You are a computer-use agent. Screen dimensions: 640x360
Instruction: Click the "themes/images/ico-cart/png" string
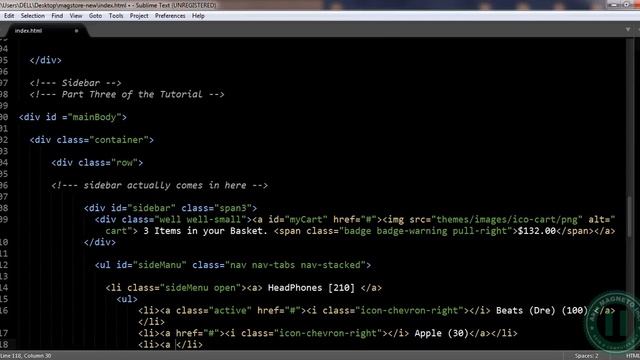click(507, 220)
